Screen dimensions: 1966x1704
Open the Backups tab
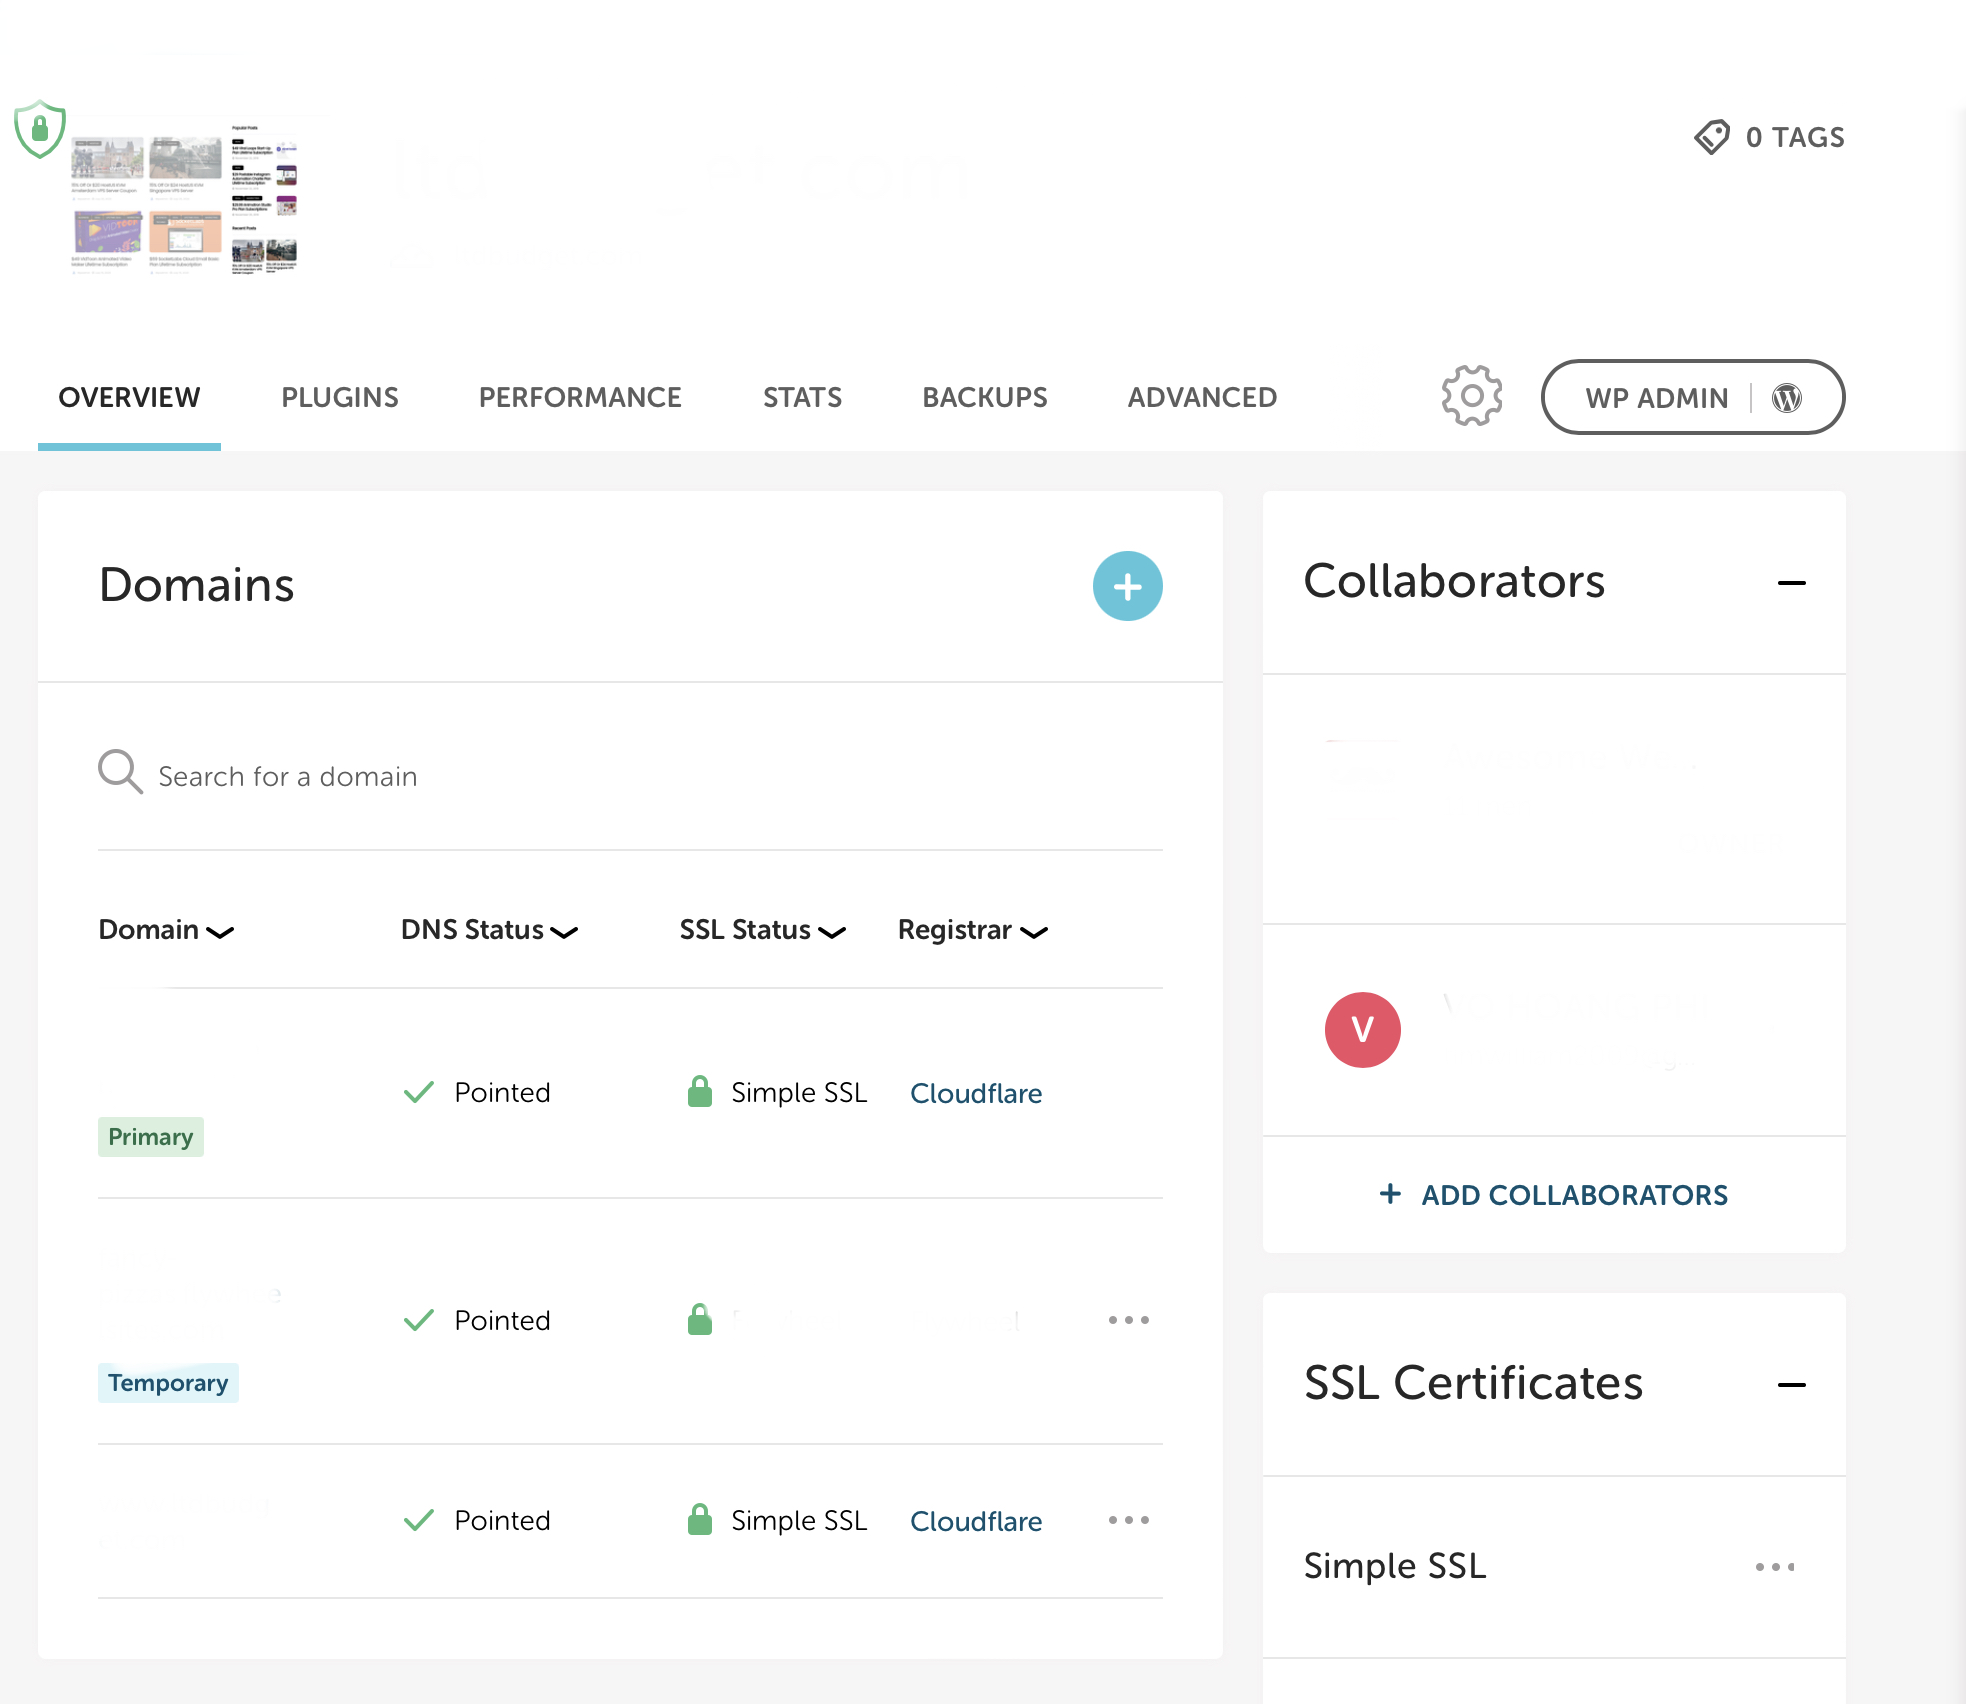984,397
